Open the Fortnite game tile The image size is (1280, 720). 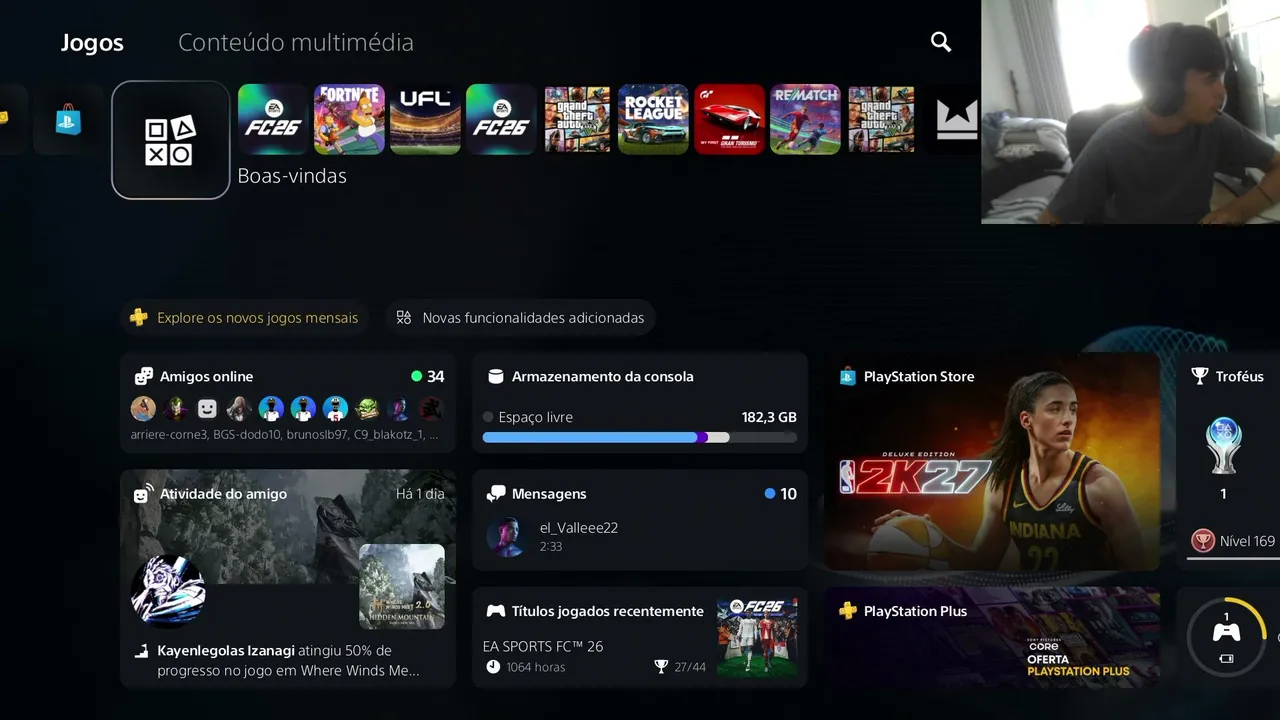click(x=349, y=119)
